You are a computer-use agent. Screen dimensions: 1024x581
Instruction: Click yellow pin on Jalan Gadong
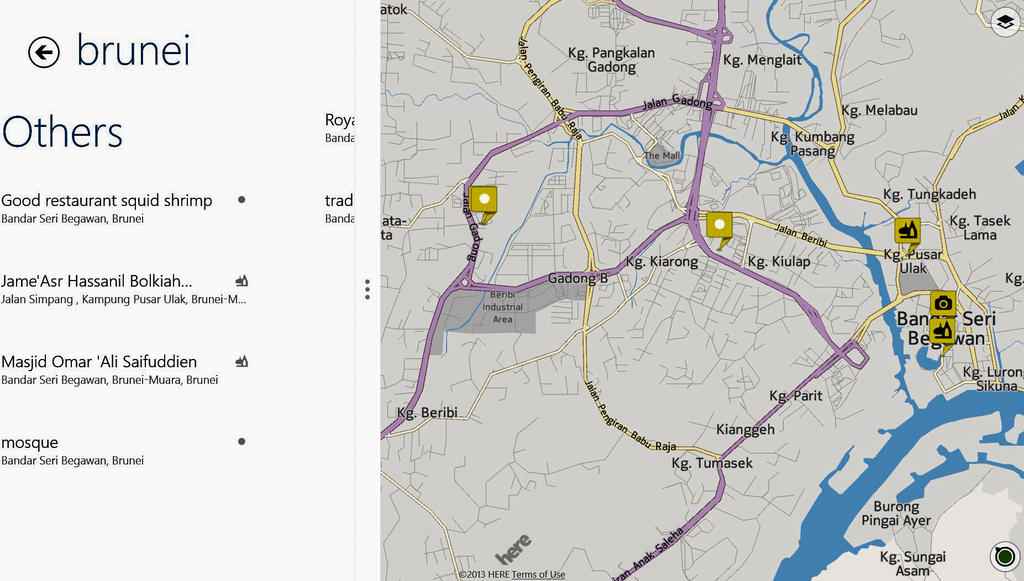(484, 201)
